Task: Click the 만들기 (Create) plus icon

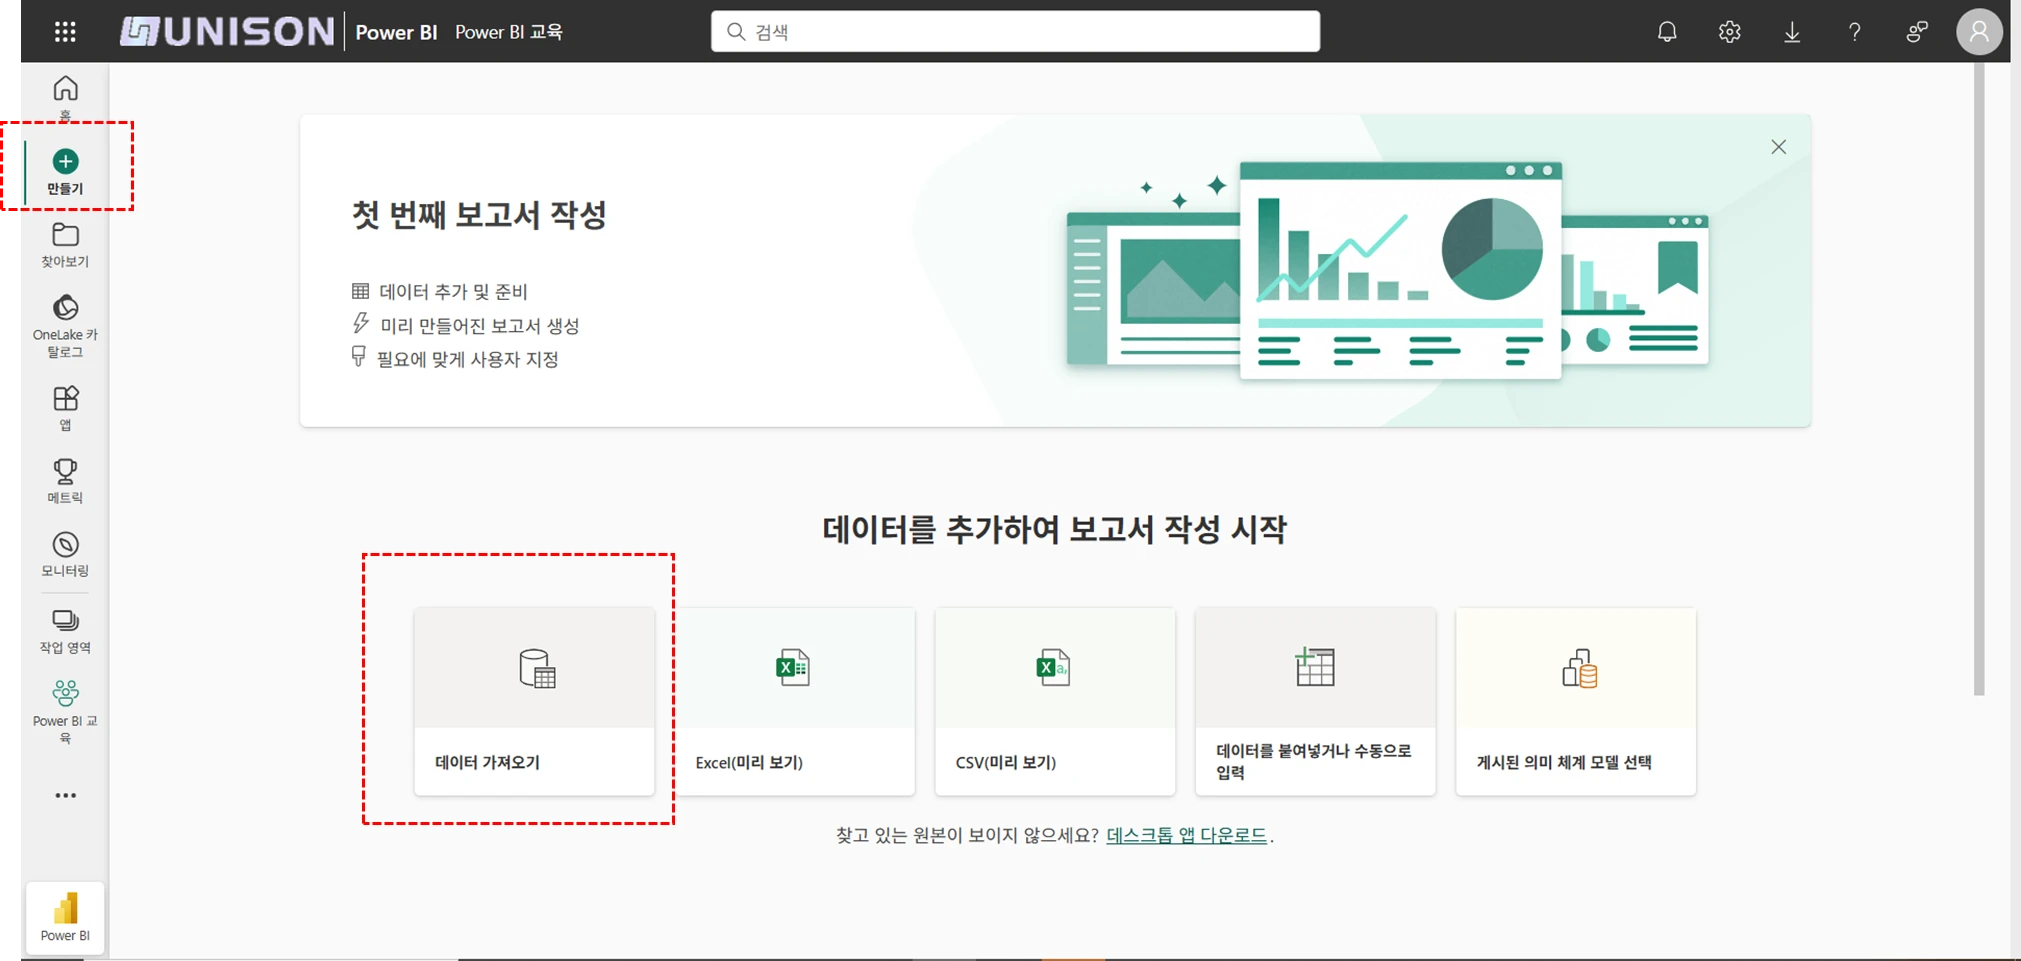Action: pyautogui.click(x=66, y=162)
